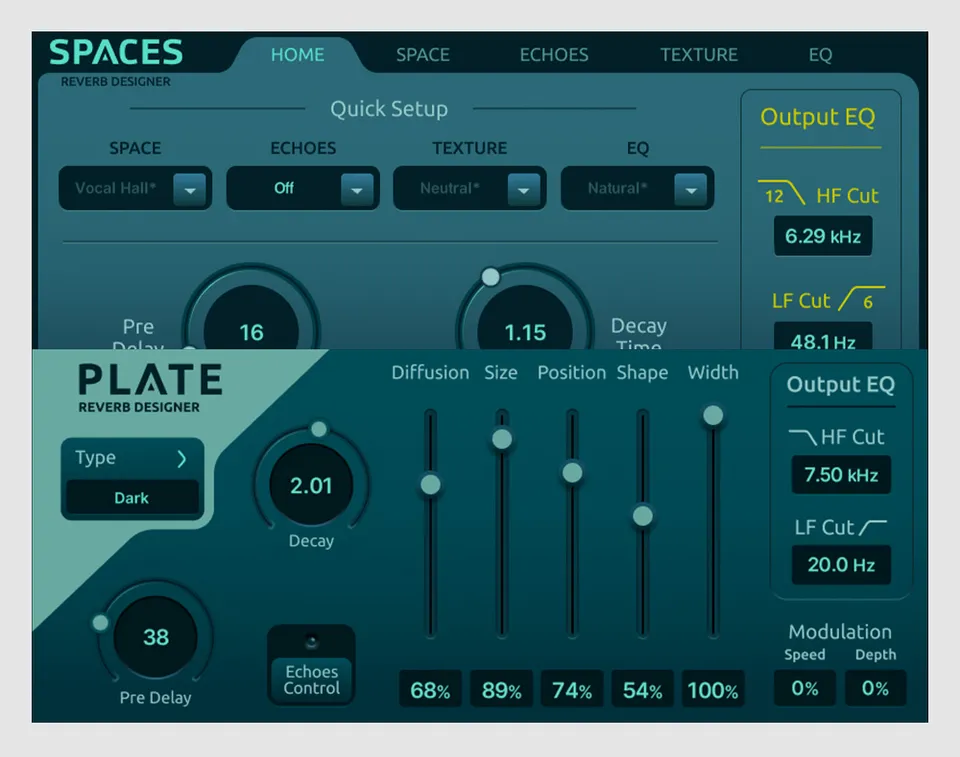Click the Spaces LF Cut 6 slope icon
This screenshot has width=960, height=757.
click(x=861, y=298)
